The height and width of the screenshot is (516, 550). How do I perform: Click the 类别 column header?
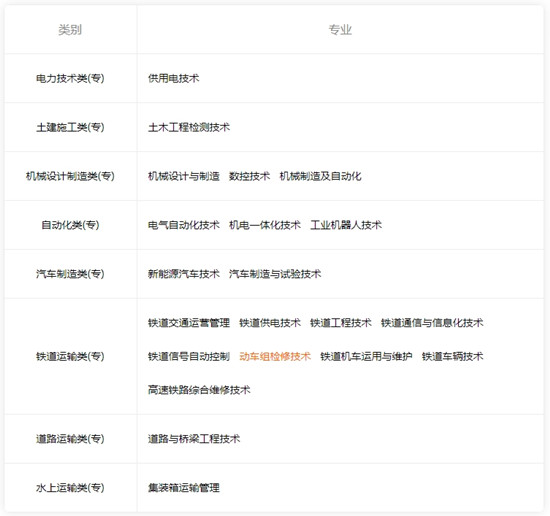point(70,30)
